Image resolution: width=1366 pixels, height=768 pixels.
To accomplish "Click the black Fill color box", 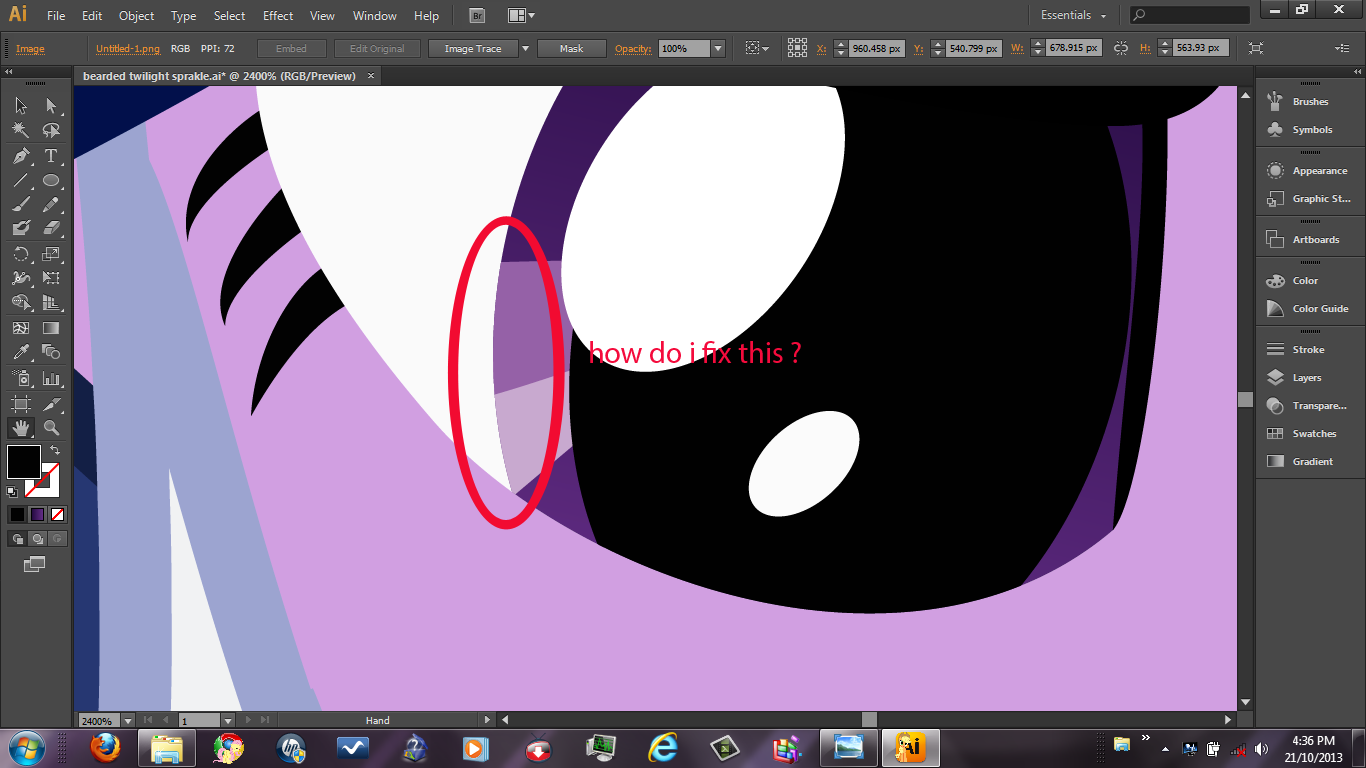I will pos(23,462).
